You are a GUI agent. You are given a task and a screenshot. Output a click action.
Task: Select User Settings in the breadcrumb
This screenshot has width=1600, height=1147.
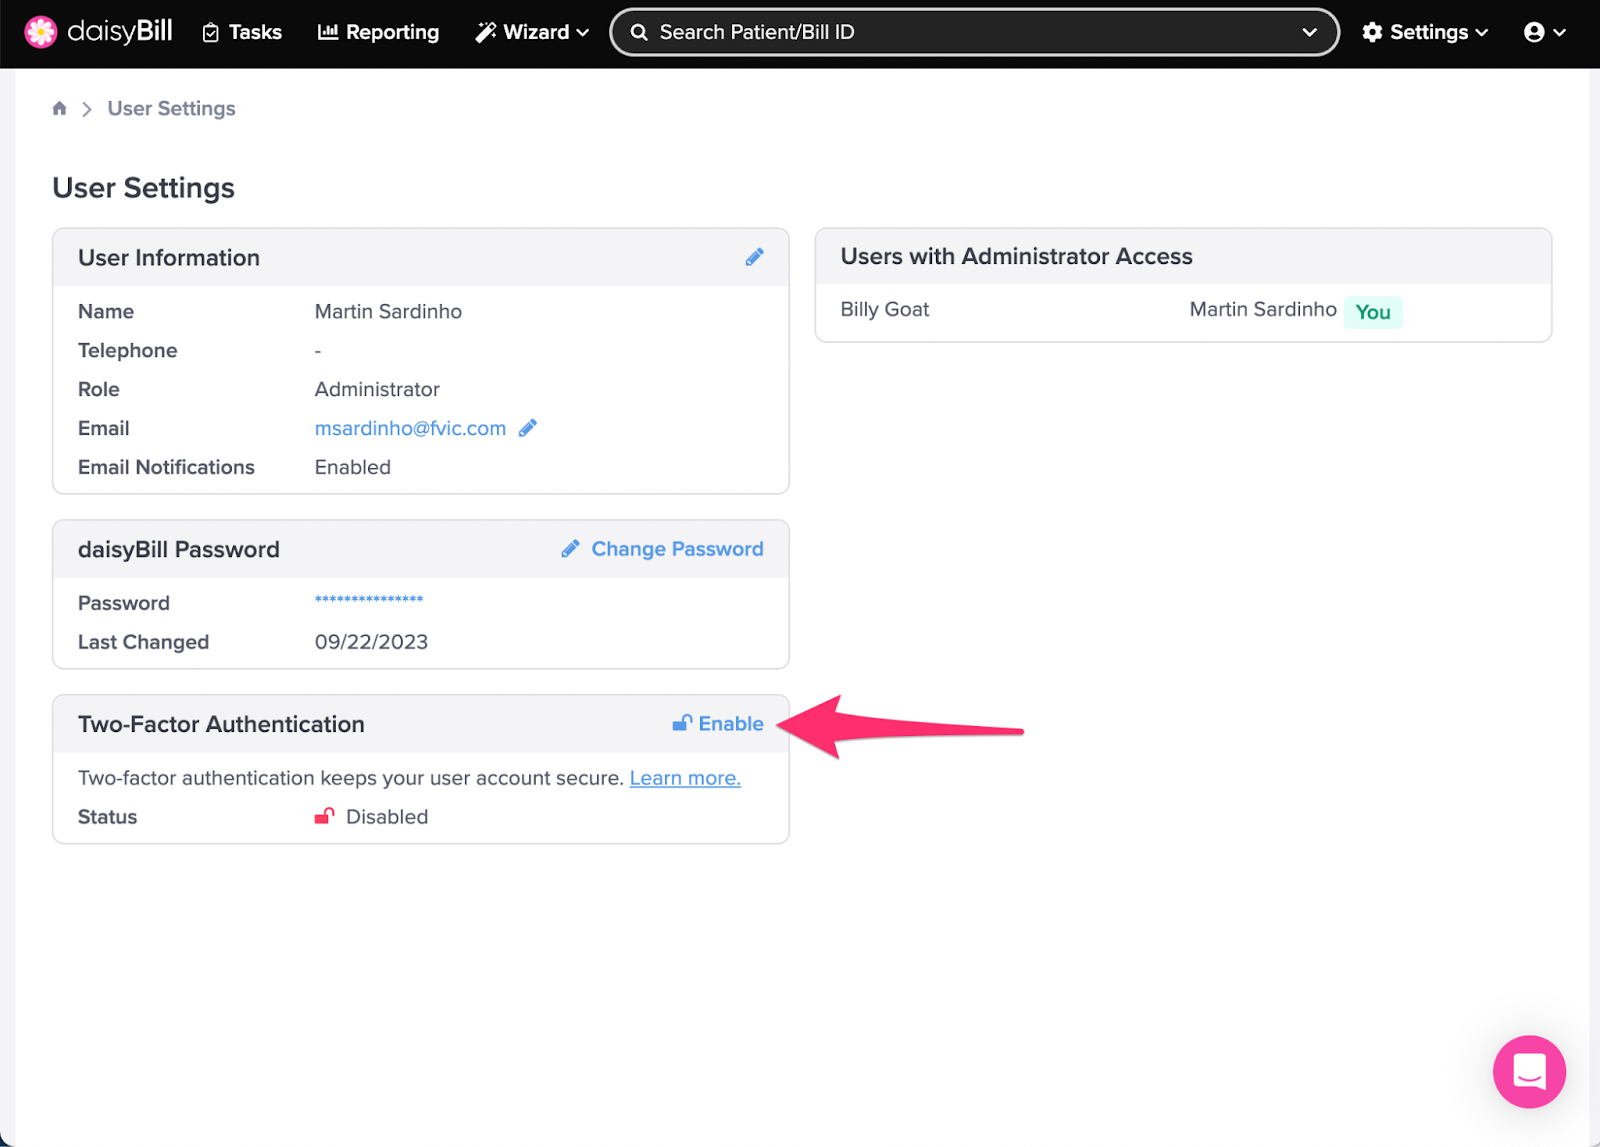(x=171, y=108)
